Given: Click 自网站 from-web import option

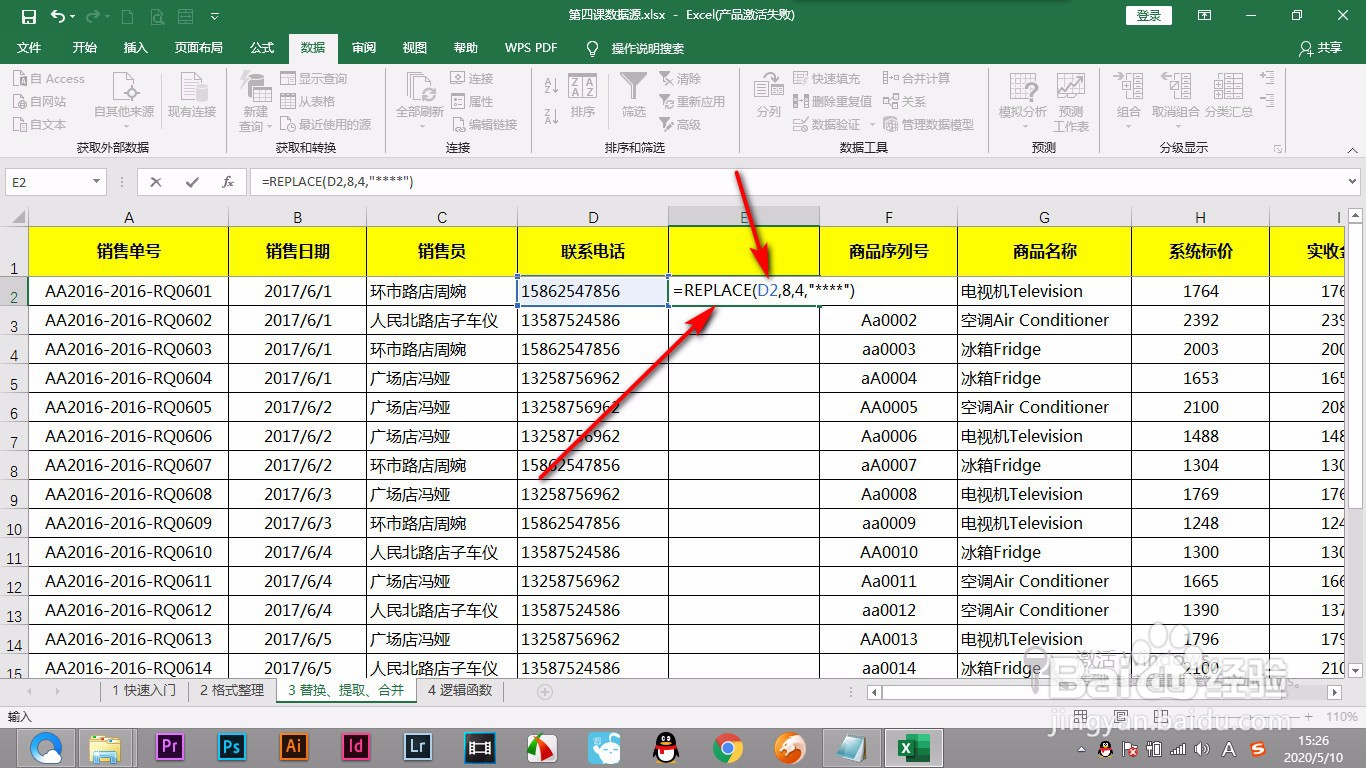Looking at the screenshot, I should pos(20,102).
